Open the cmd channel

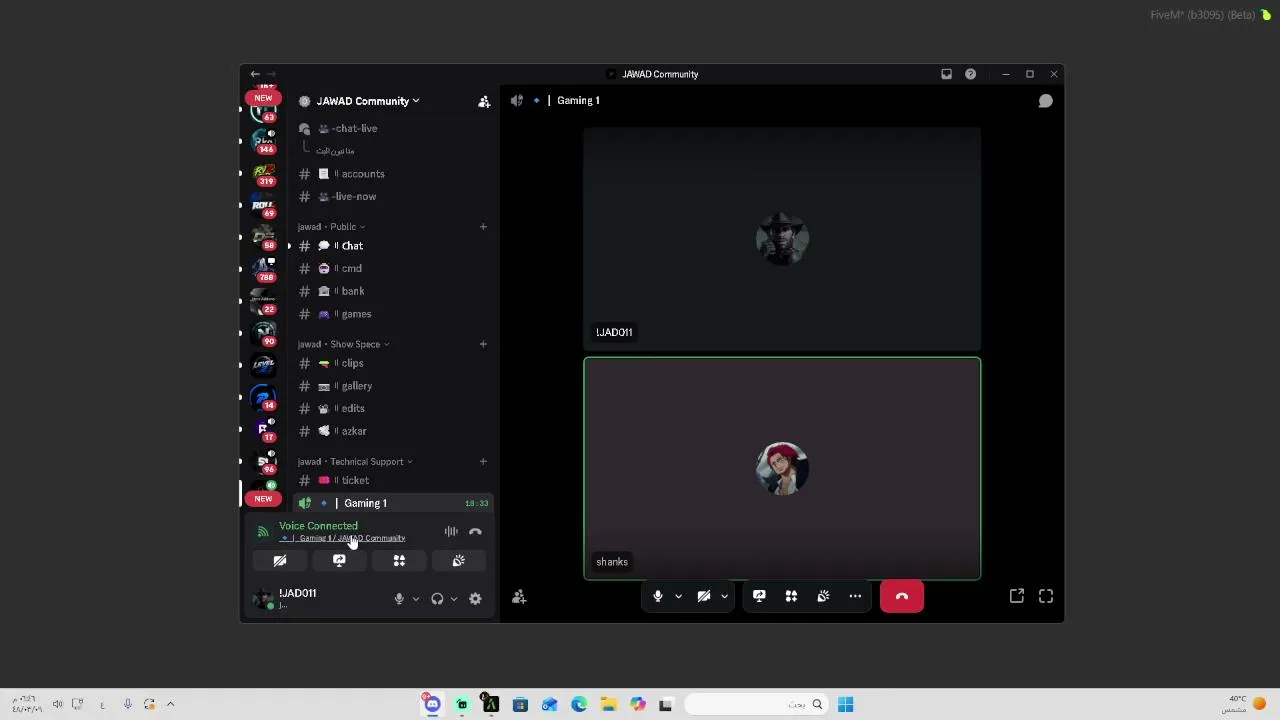click(x=392, y=269)
